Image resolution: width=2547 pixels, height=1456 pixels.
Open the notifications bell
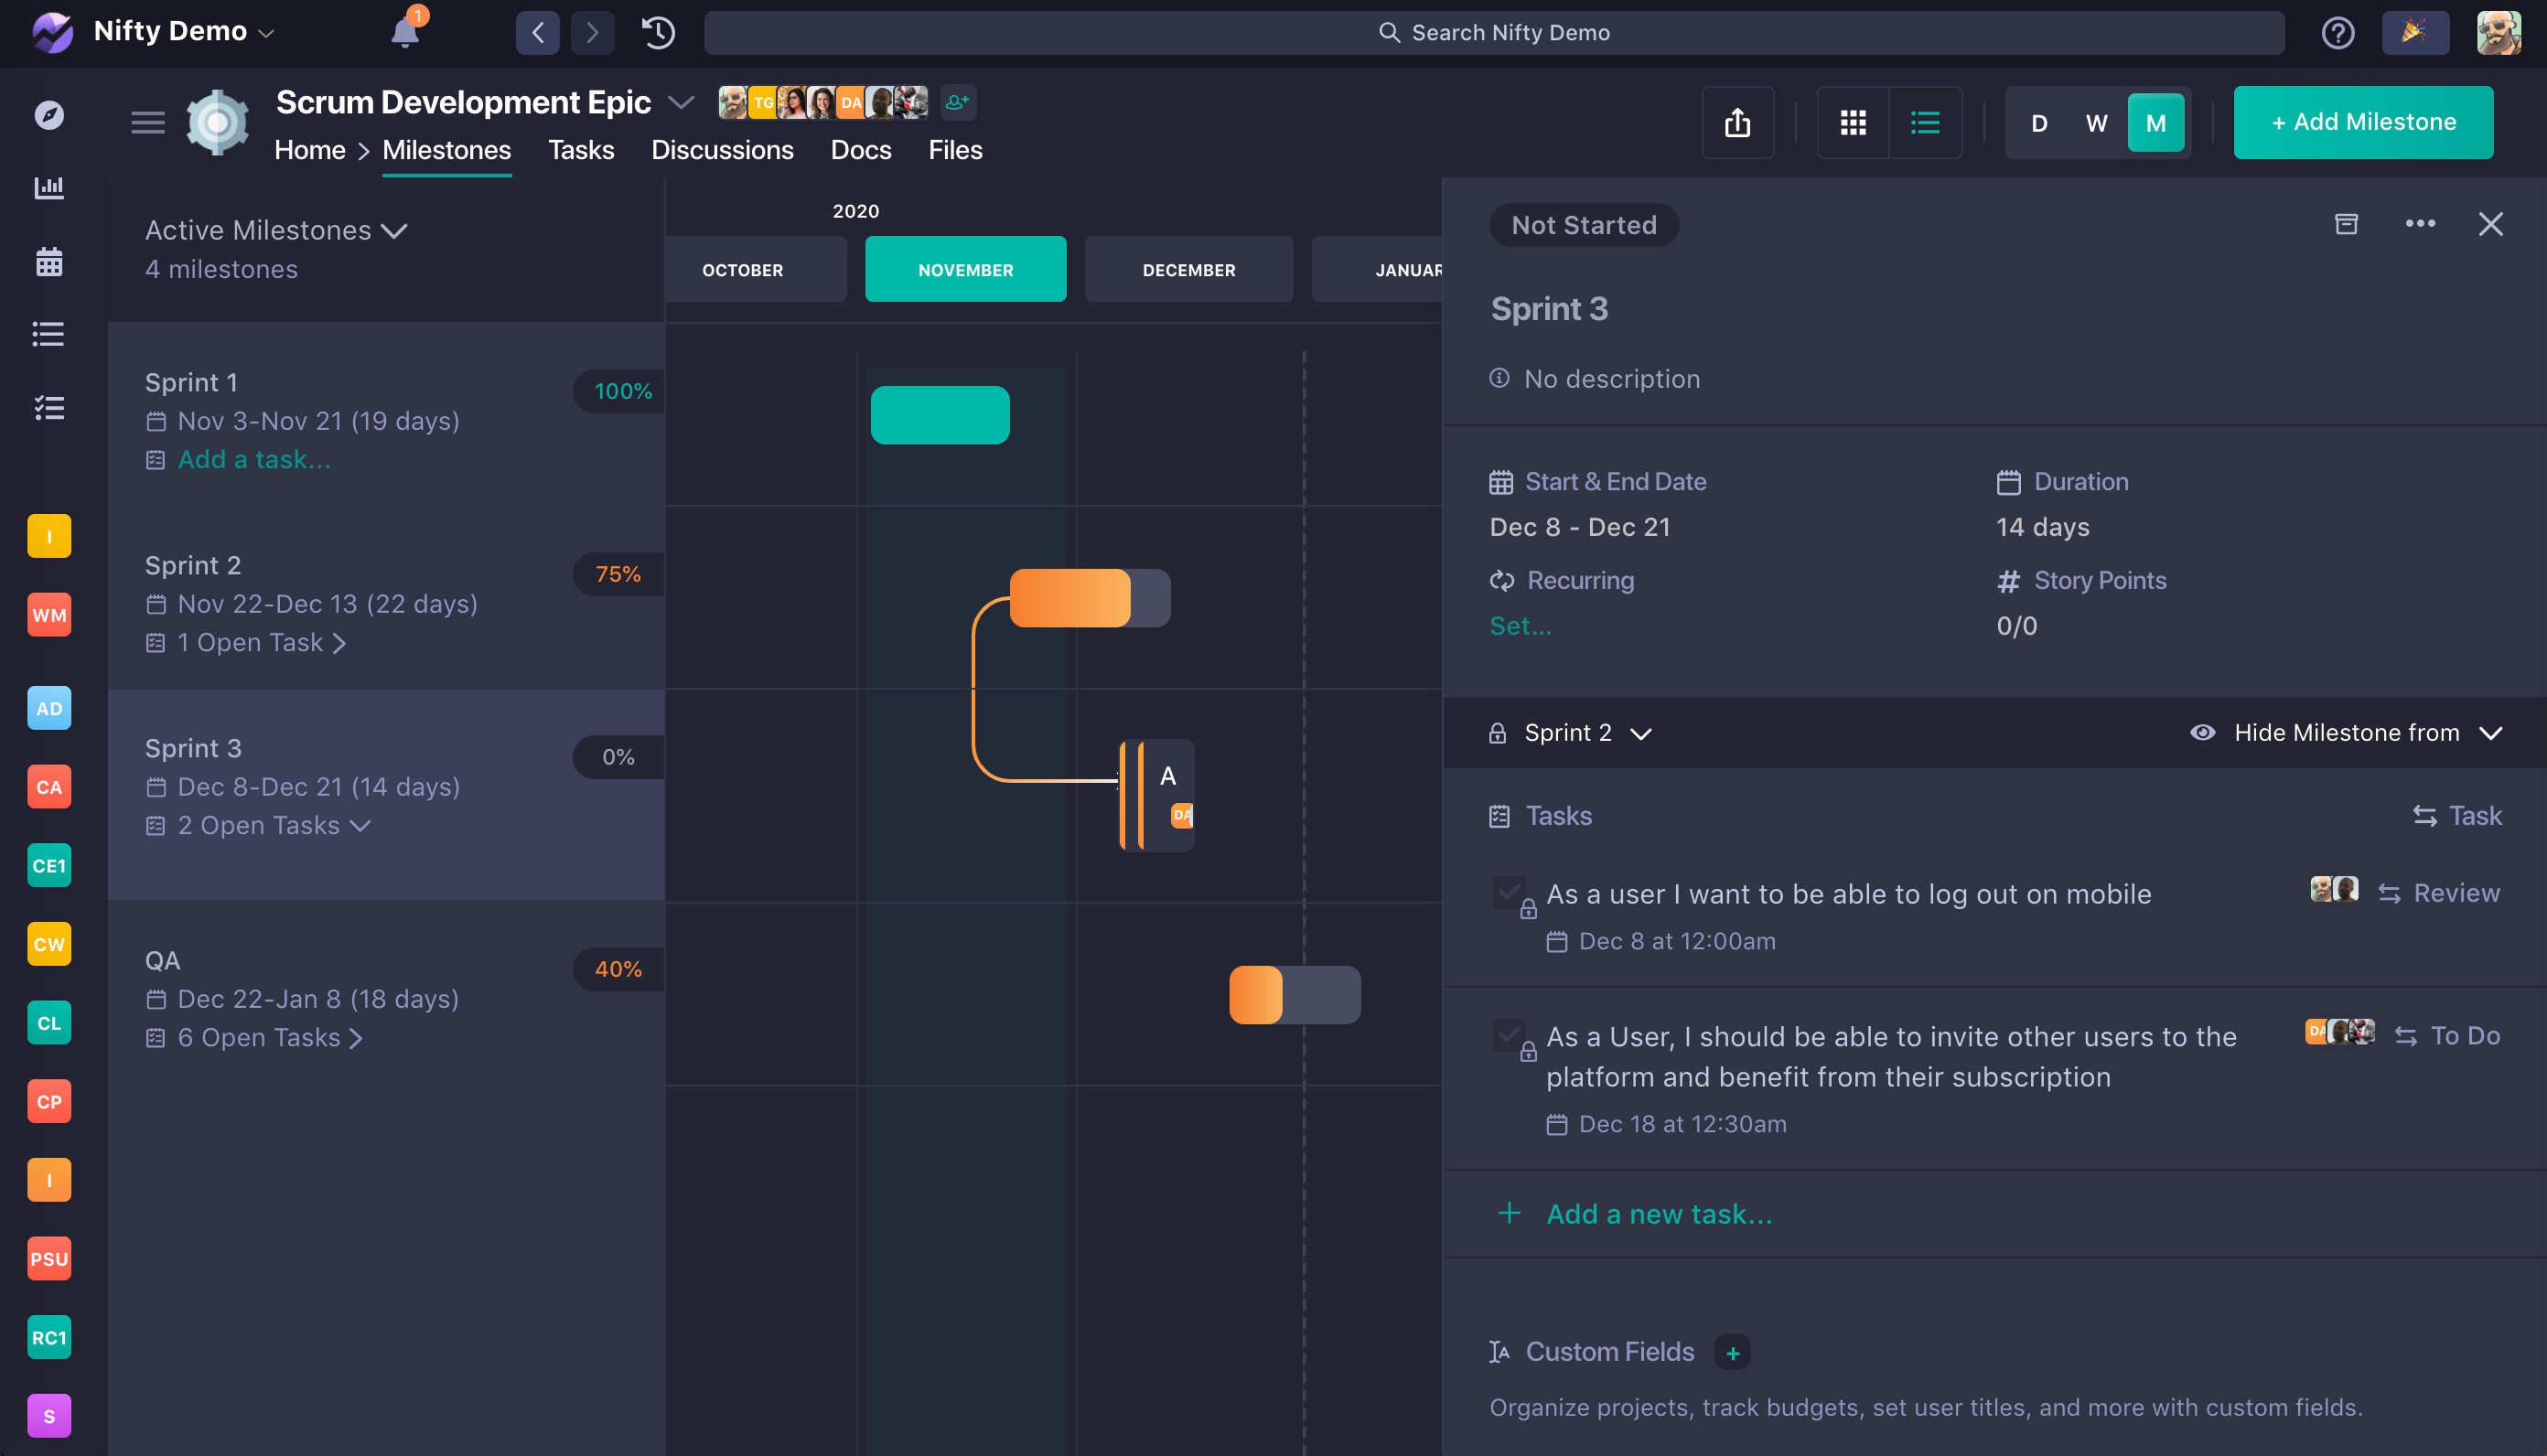tap(404, 32)
